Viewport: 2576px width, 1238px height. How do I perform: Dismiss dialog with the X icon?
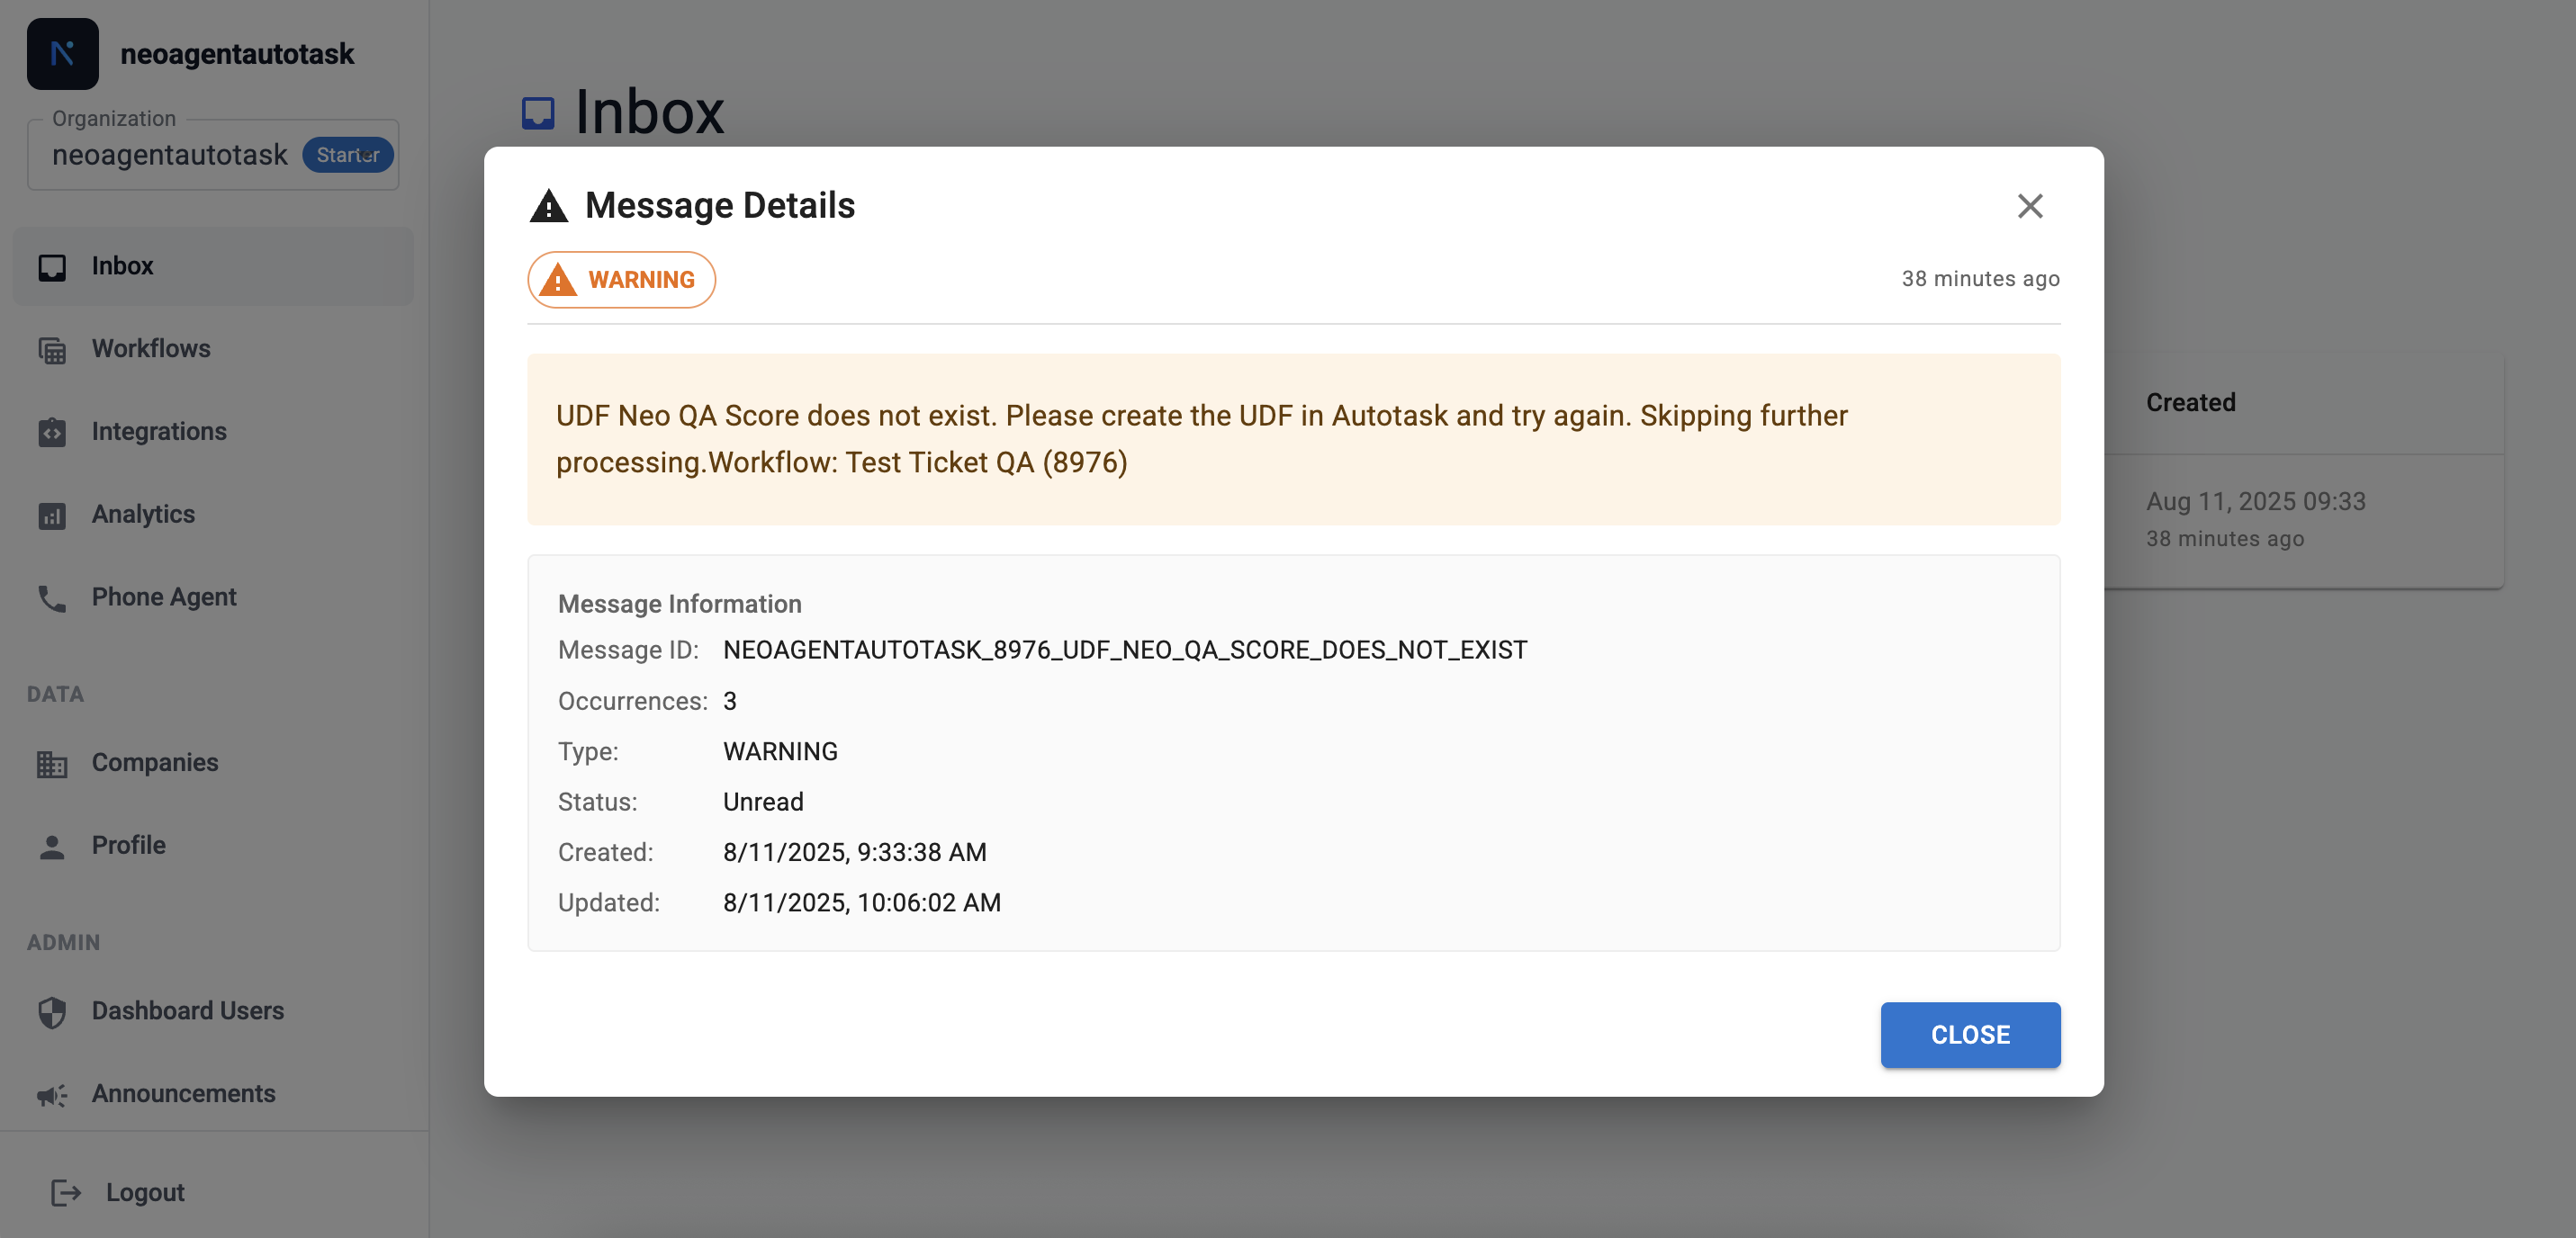coord(2029,206)
